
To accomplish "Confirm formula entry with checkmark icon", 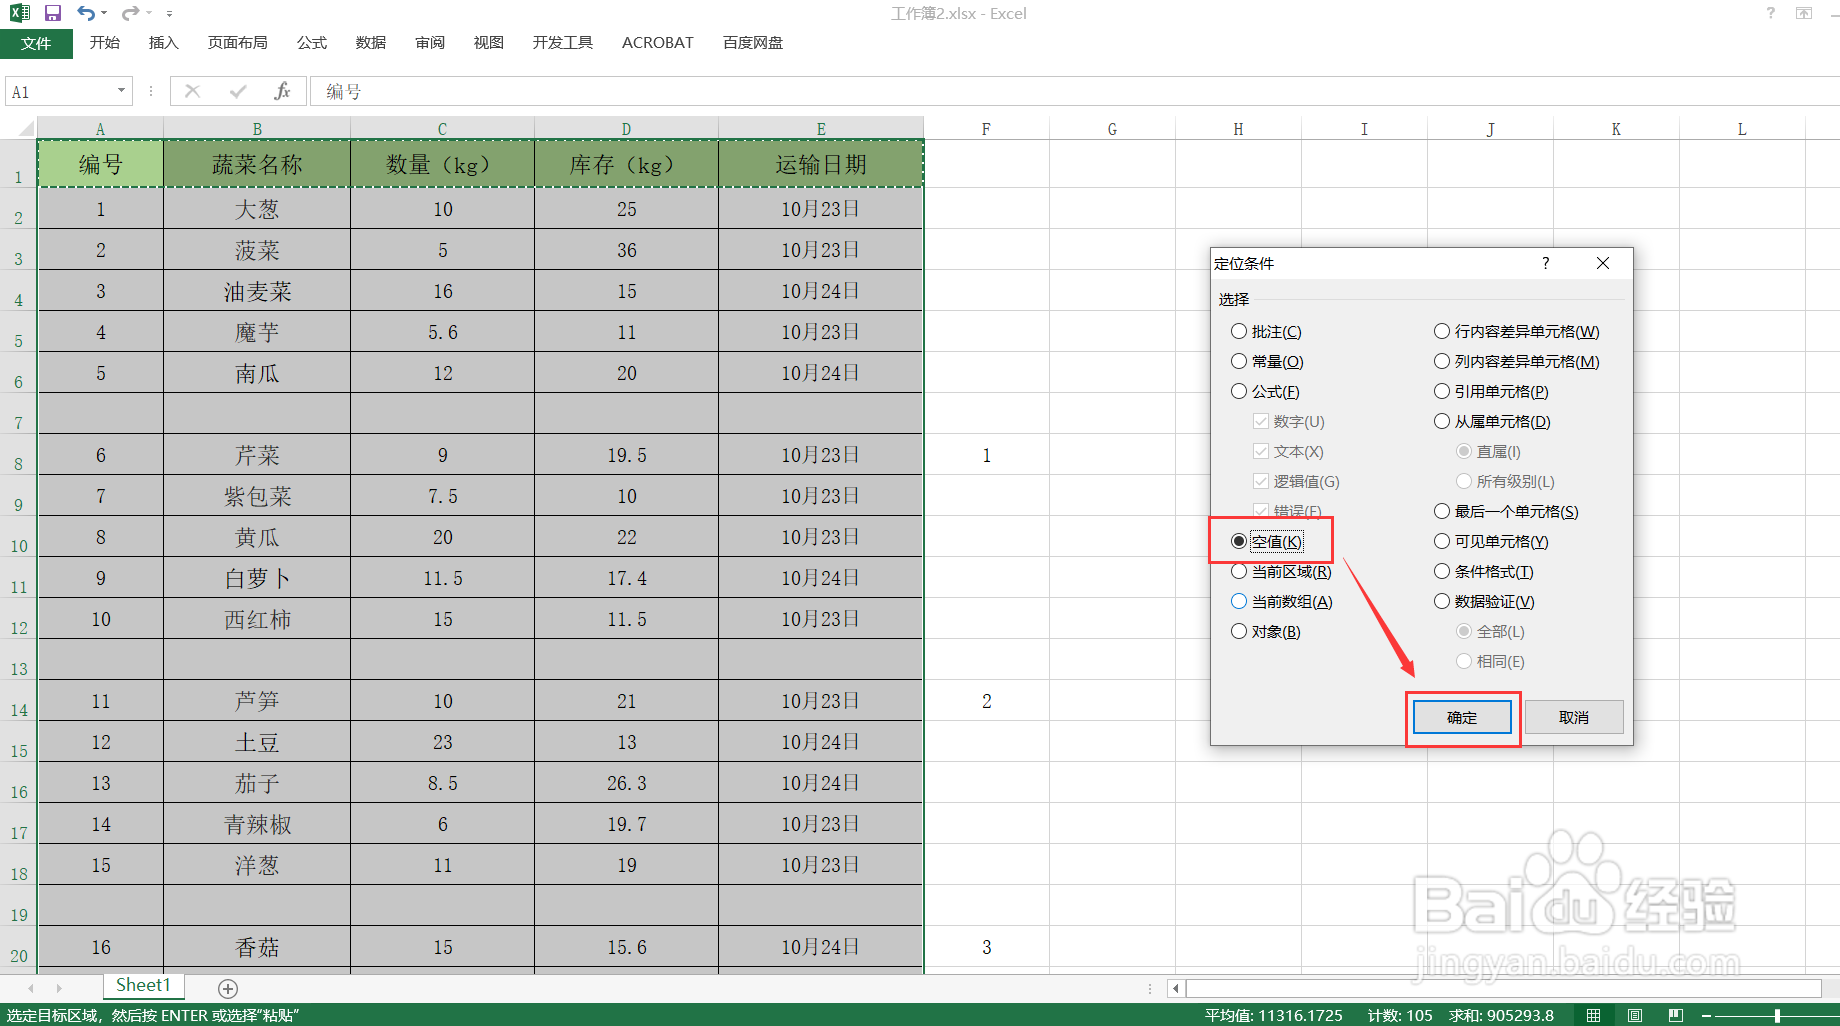I will [x=237, y=91].
